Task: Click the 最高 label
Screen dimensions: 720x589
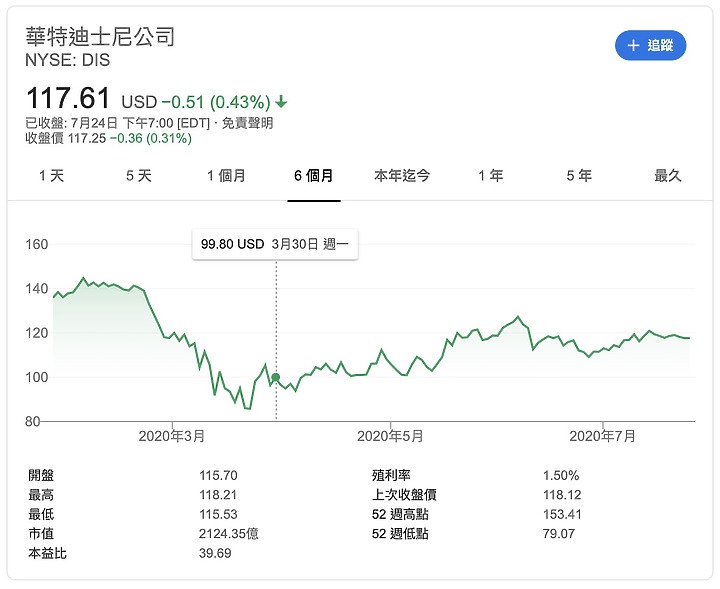Action: 41,494
